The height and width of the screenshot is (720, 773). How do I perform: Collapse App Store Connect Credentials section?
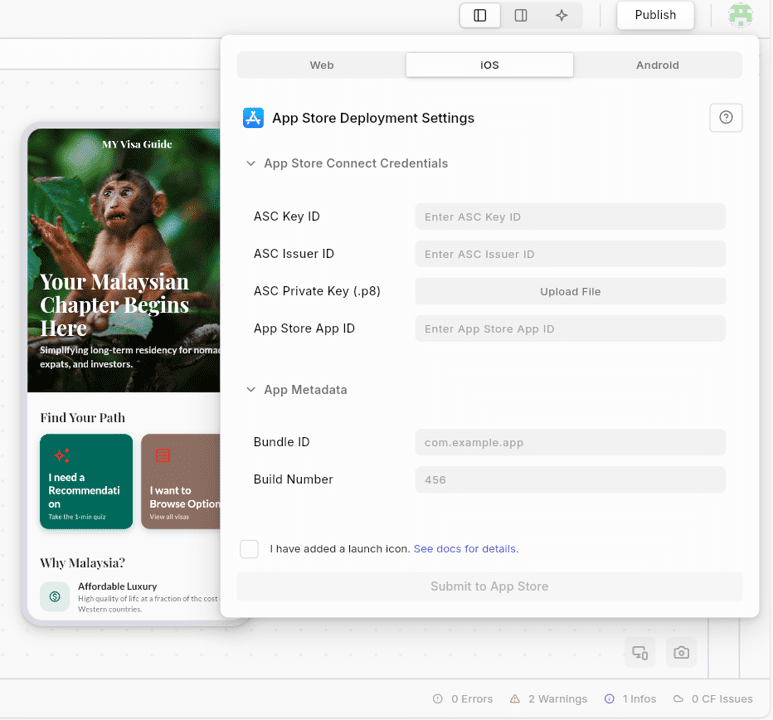pyautogui.click(x=347, y=163)
